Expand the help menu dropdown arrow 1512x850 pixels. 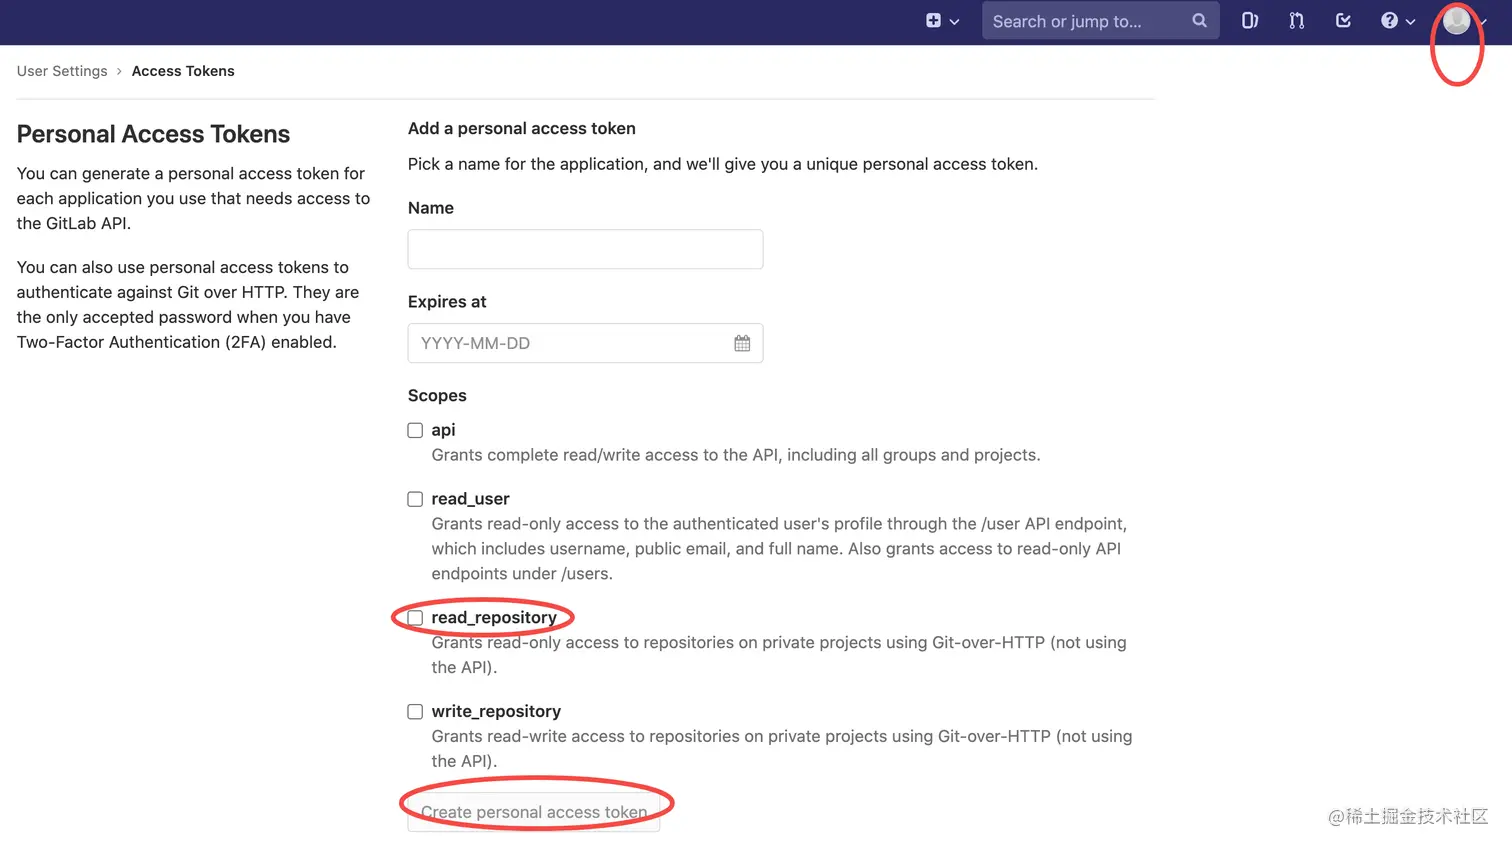pos(1411,22)
